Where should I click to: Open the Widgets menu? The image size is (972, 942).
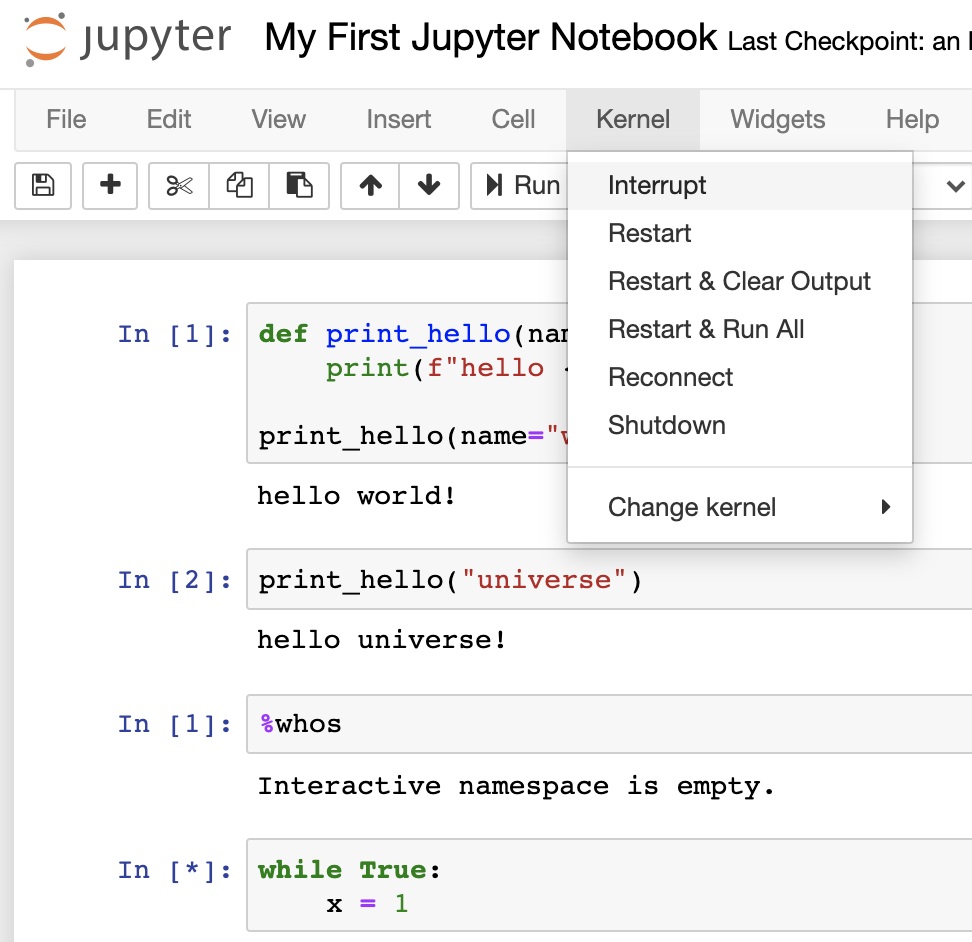click(x=777, y=119)
